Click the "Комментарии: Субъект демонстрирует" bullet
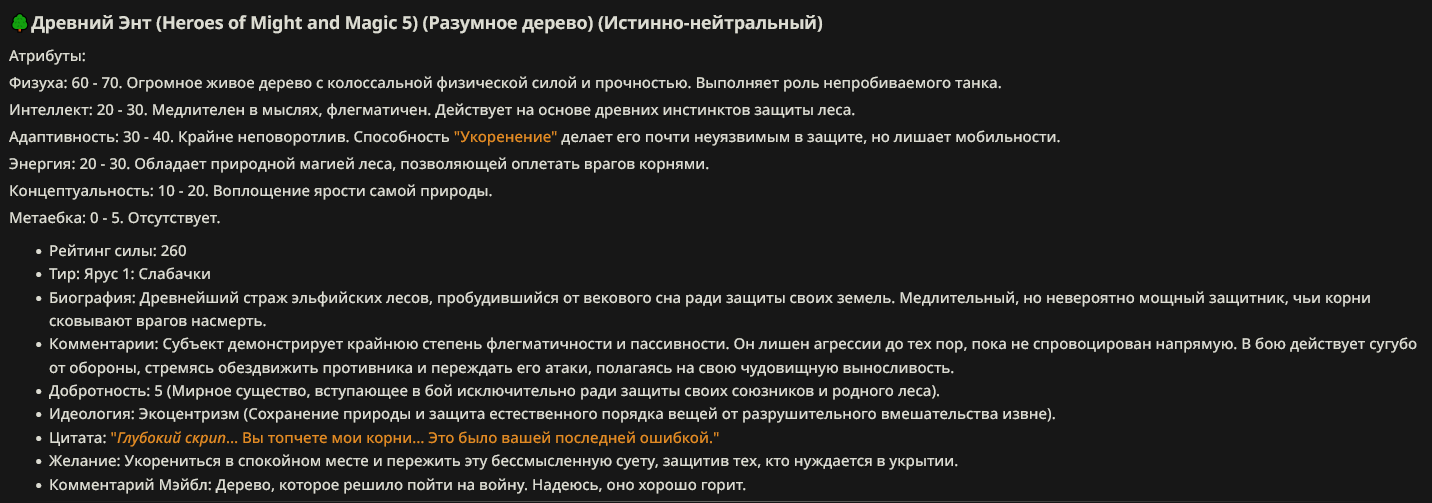The width and height of the screenshot is (1432, 503). (733, 356)
